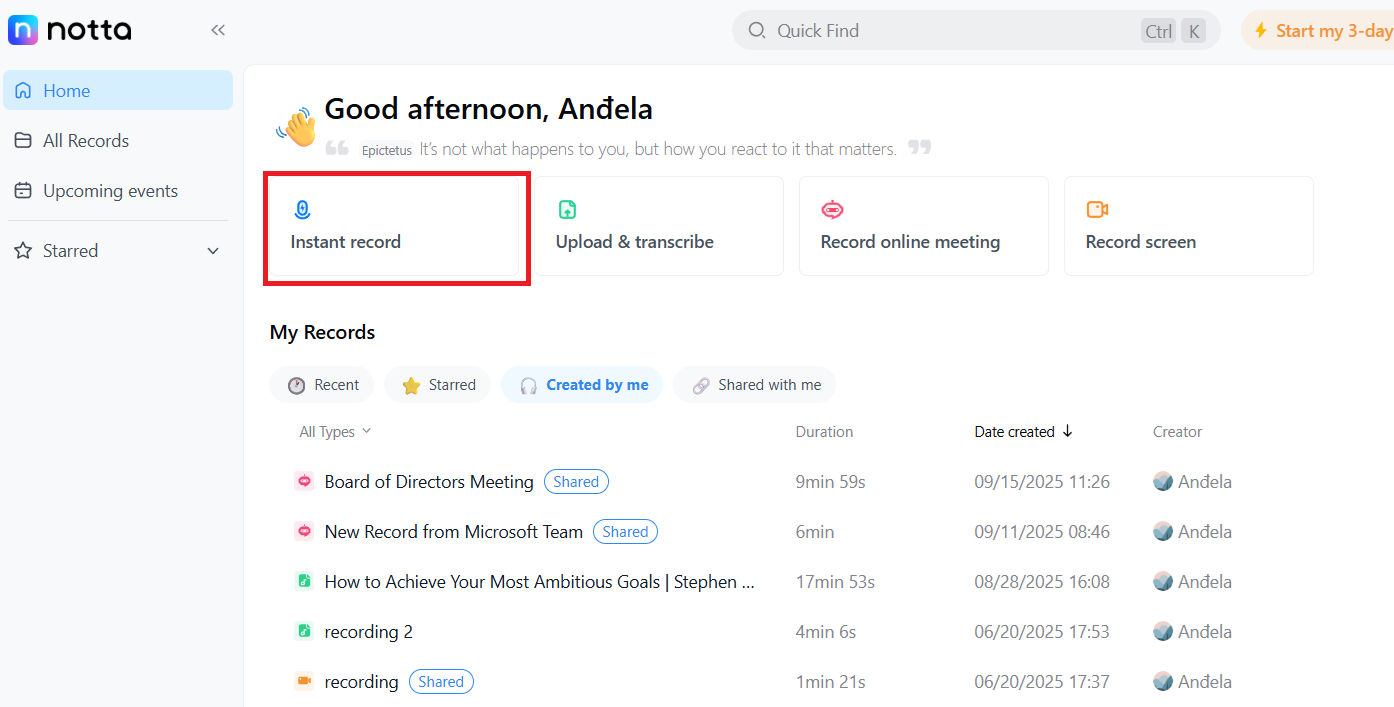Click the All Records folder icon

click(x=23, y=141)
